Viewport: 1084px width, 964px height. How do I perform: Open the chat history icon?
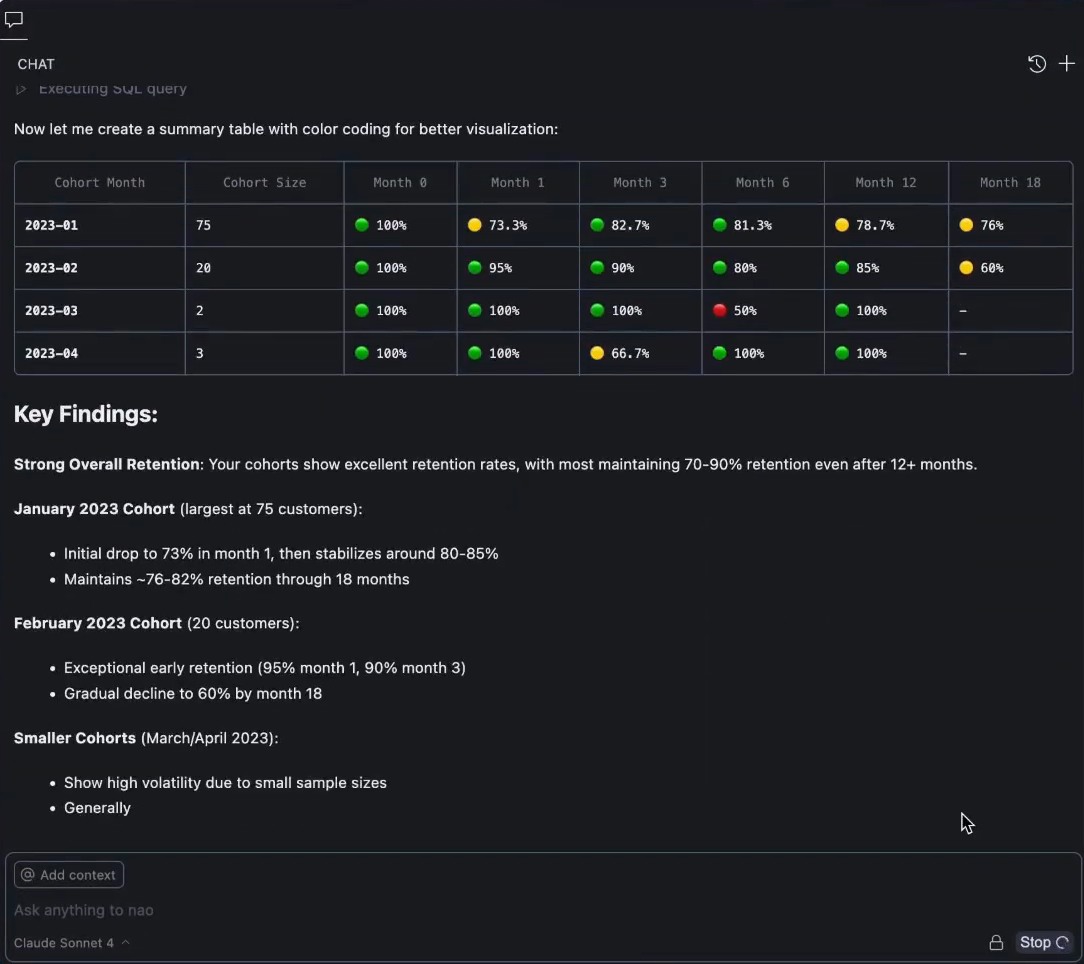[x=1037, y=63]
